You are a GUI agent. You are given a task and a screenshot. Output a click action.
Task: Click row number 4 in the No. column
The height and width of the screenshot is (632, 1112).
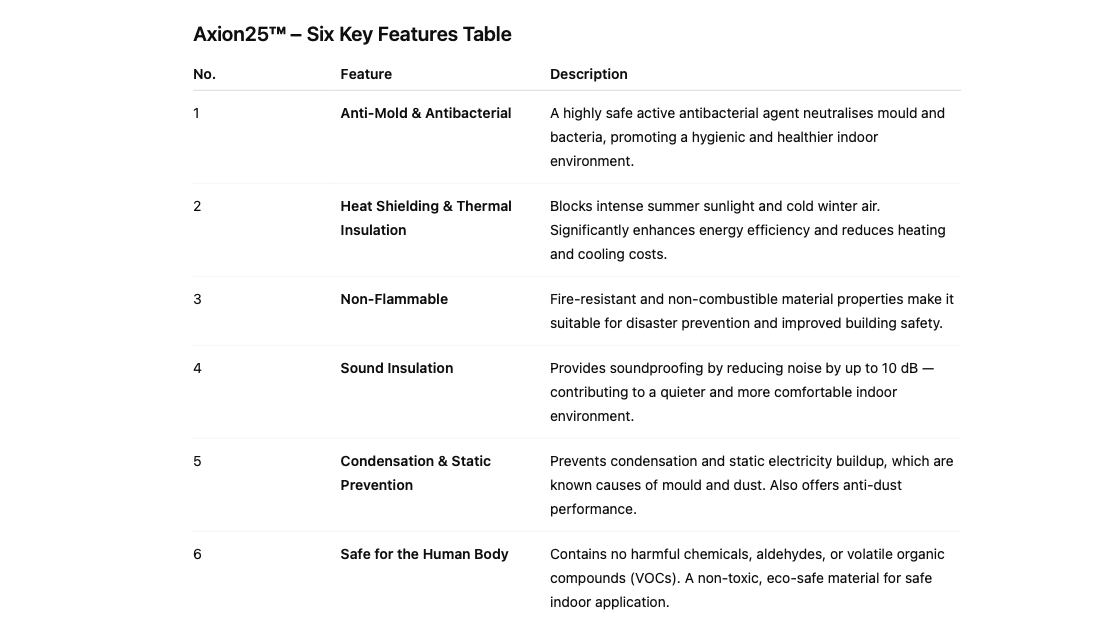point(197,368)
